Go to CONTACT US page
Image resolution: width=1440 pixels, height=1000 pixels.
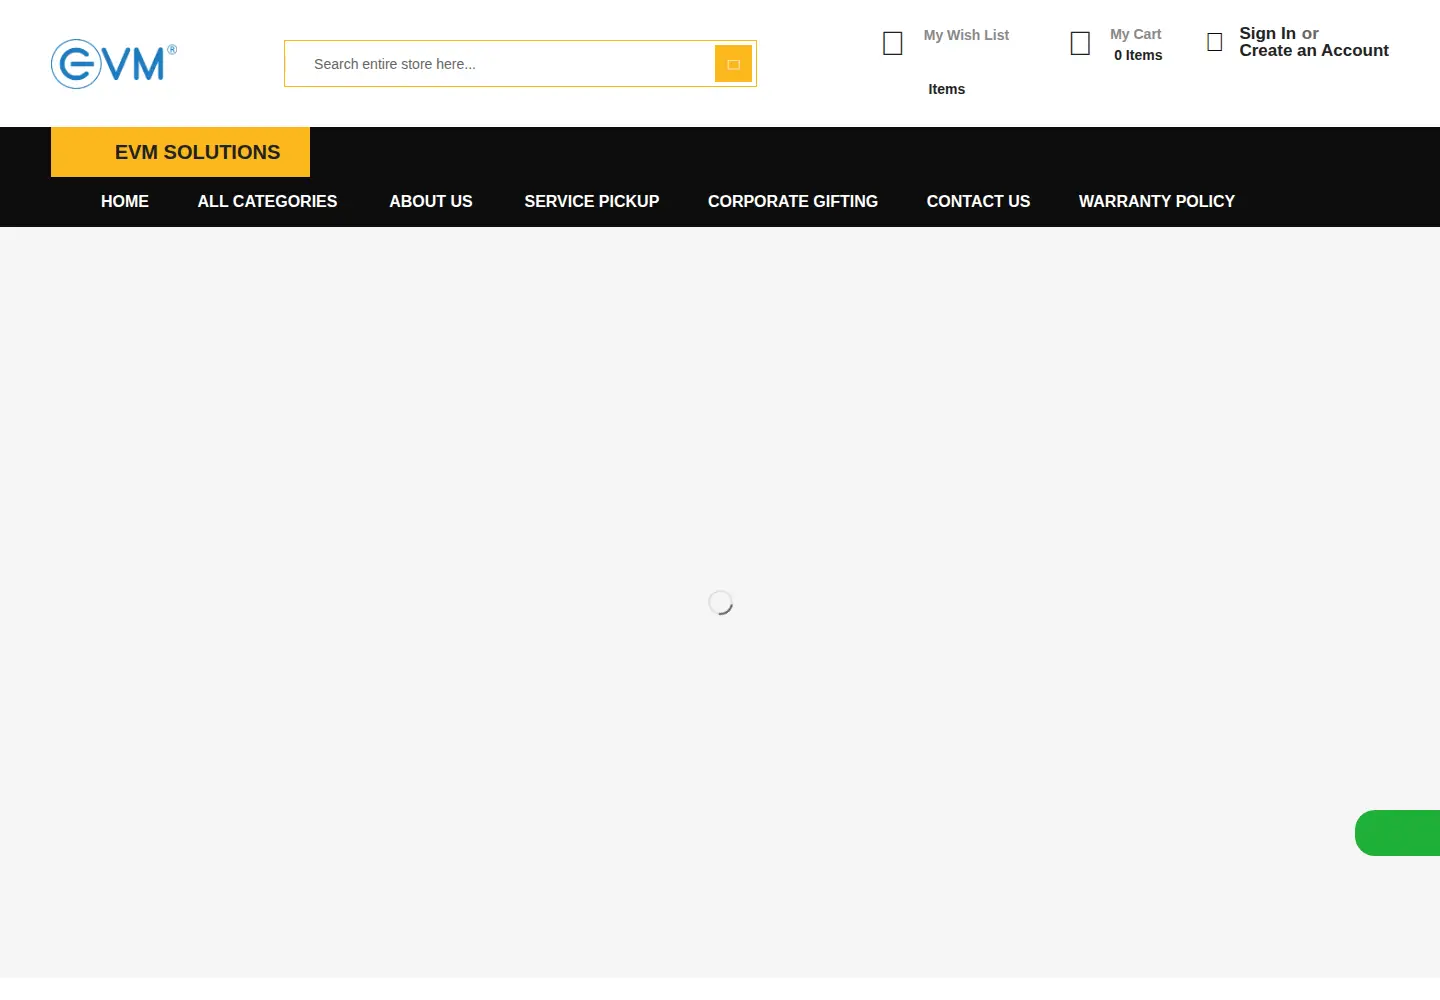point(978,201)
